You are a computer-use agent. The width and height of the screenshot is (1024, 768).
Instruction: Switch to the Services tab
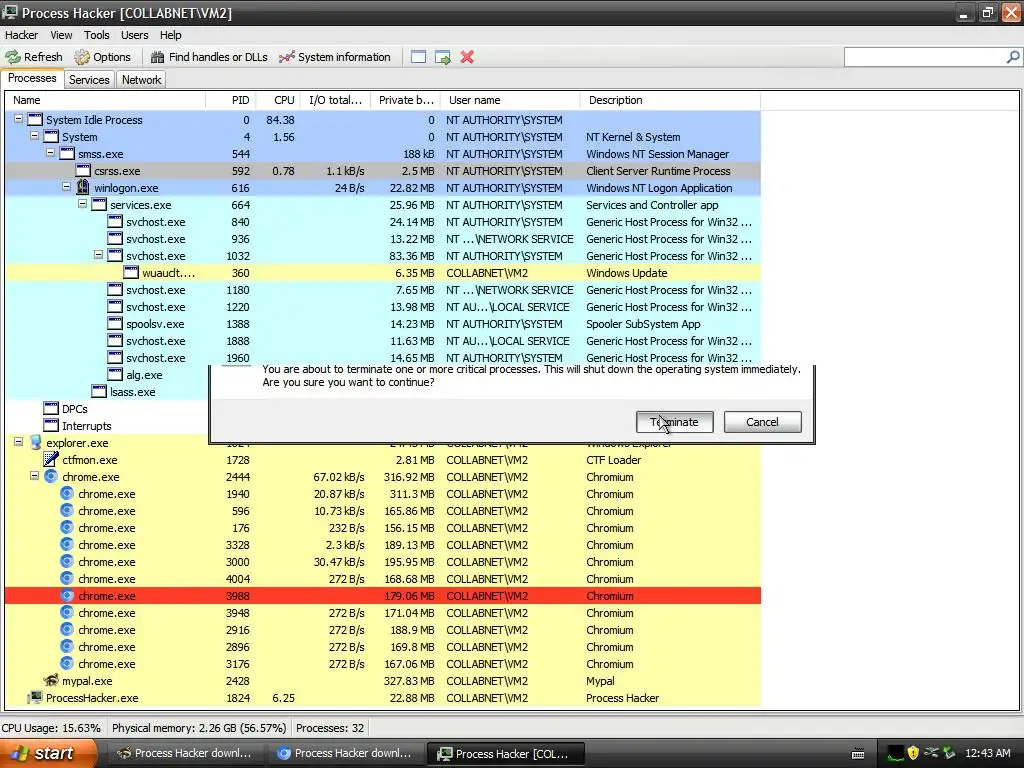pyautogui.click(x=89, y=80)
